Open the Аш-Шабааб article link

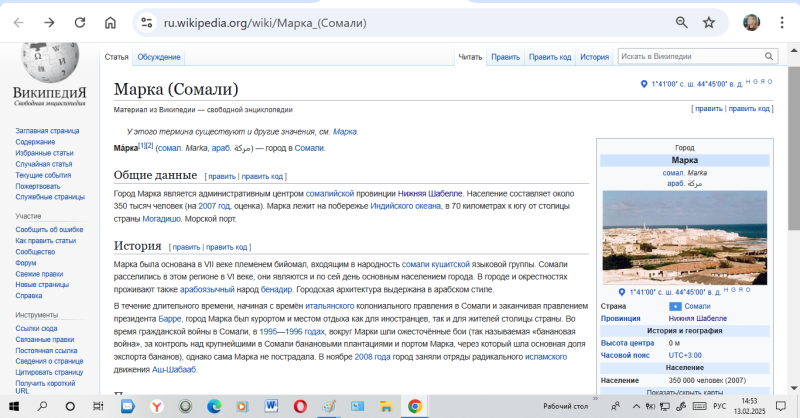tap(174, 370)
